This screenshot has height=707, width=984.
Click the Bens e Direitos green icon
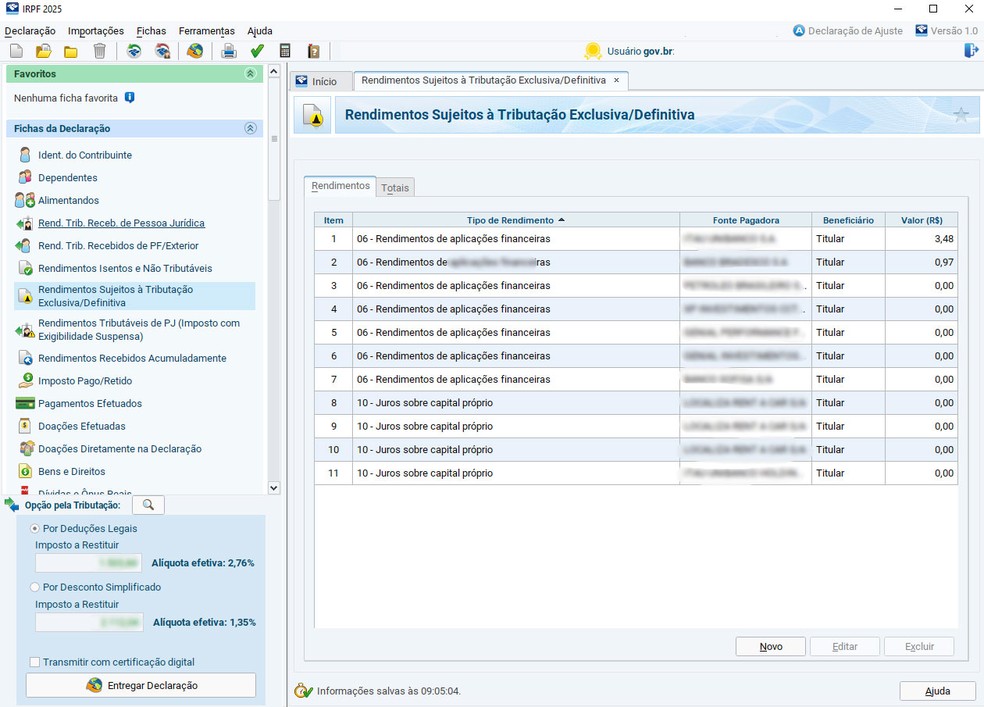pos(25,471)
